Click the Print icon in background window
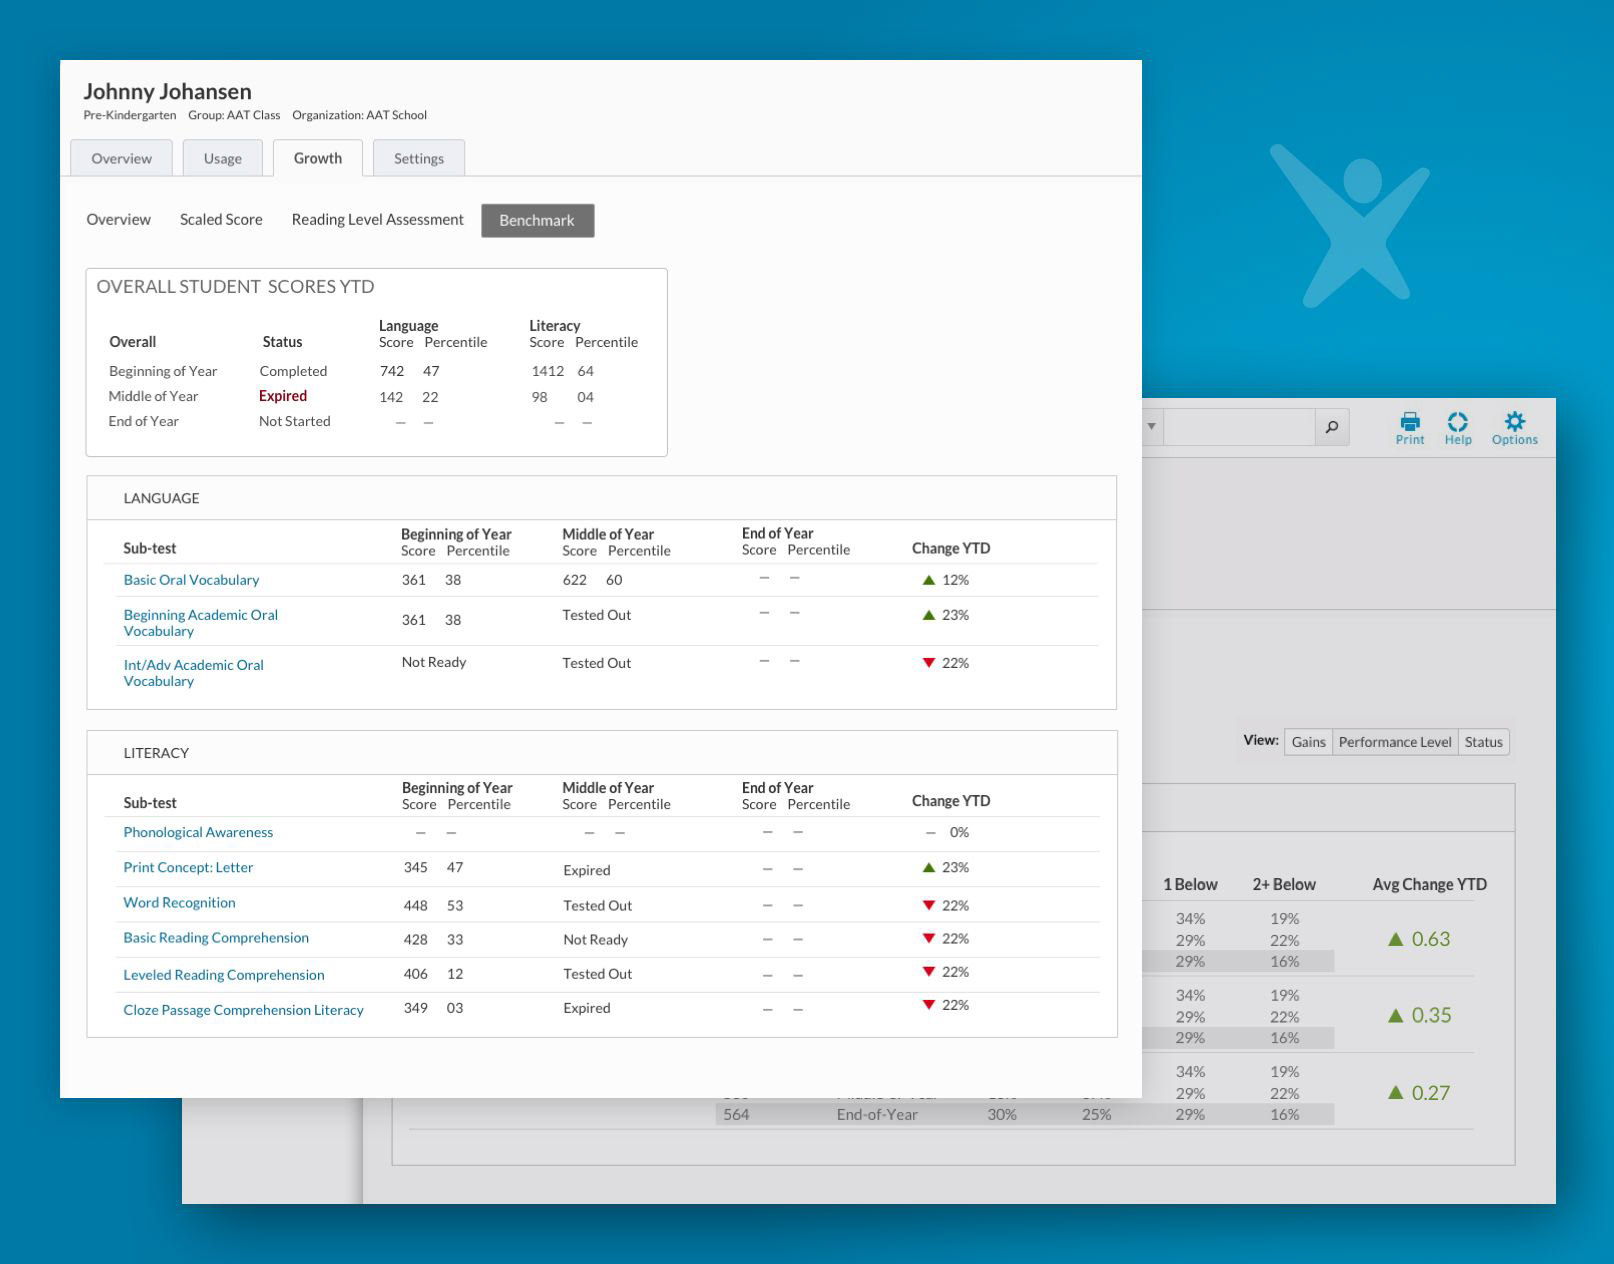1614x1264 pixels. pos(1410,427)
